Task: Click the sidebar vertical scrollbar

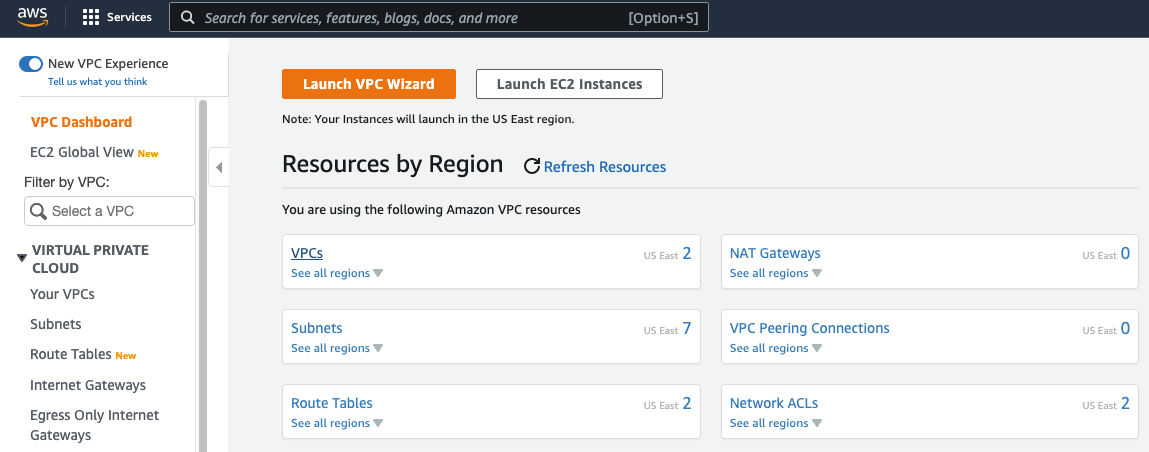Action: (x=203, y=275)
